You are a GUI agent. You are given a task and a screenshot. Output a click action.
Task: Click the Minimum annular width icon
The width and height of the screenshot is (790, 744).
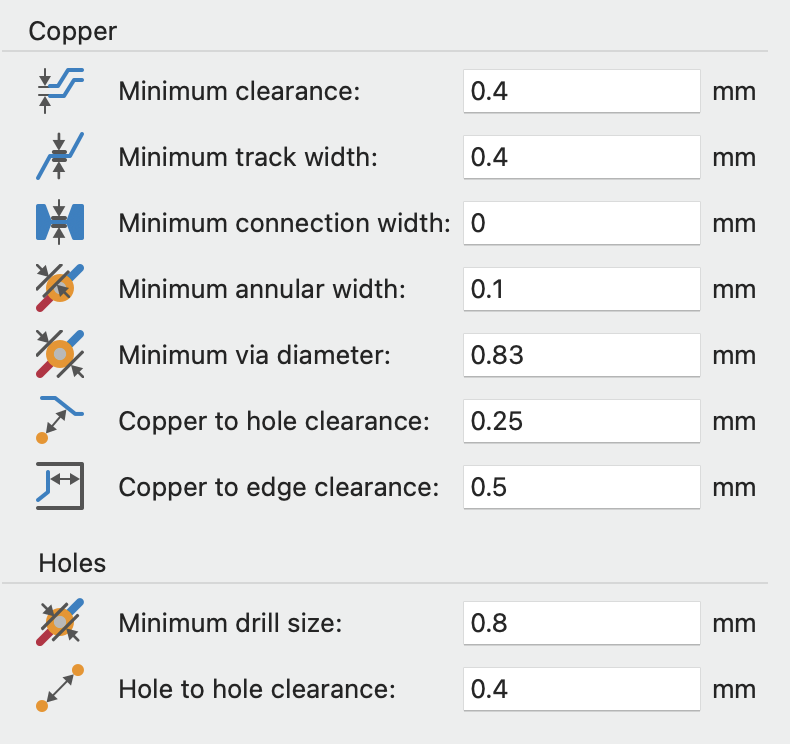(60, 288)
